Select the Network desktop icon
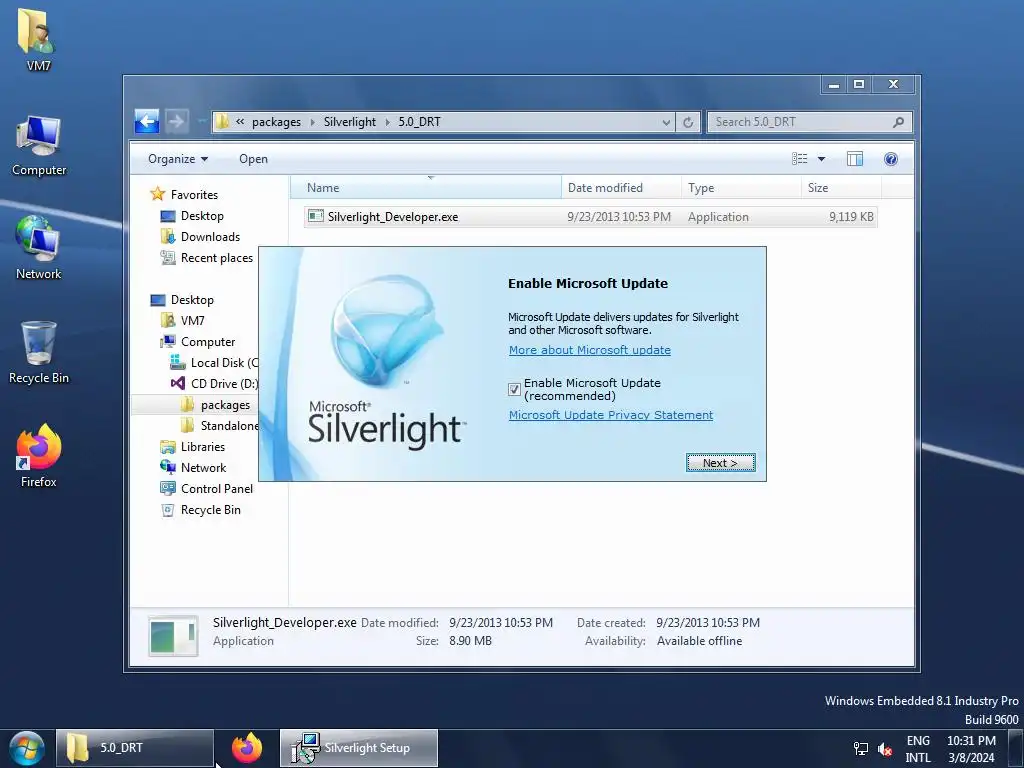The height and width of the screenshot is (768, 1024). point(39,248)
